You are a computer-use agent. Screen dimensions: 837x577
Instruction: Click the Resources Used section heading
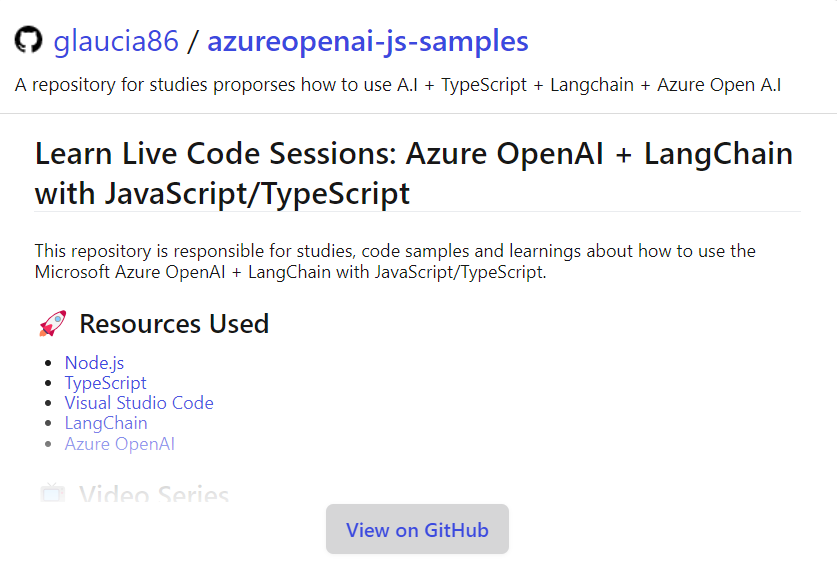pos(174,323)
